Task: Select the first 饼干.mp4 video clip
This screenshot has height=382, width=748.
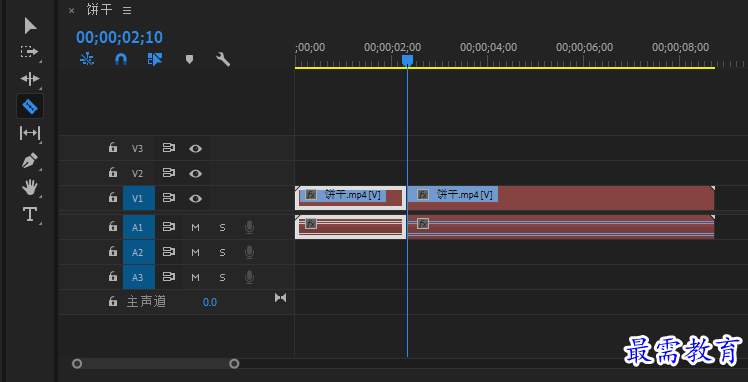Action: tap(351, 198)
